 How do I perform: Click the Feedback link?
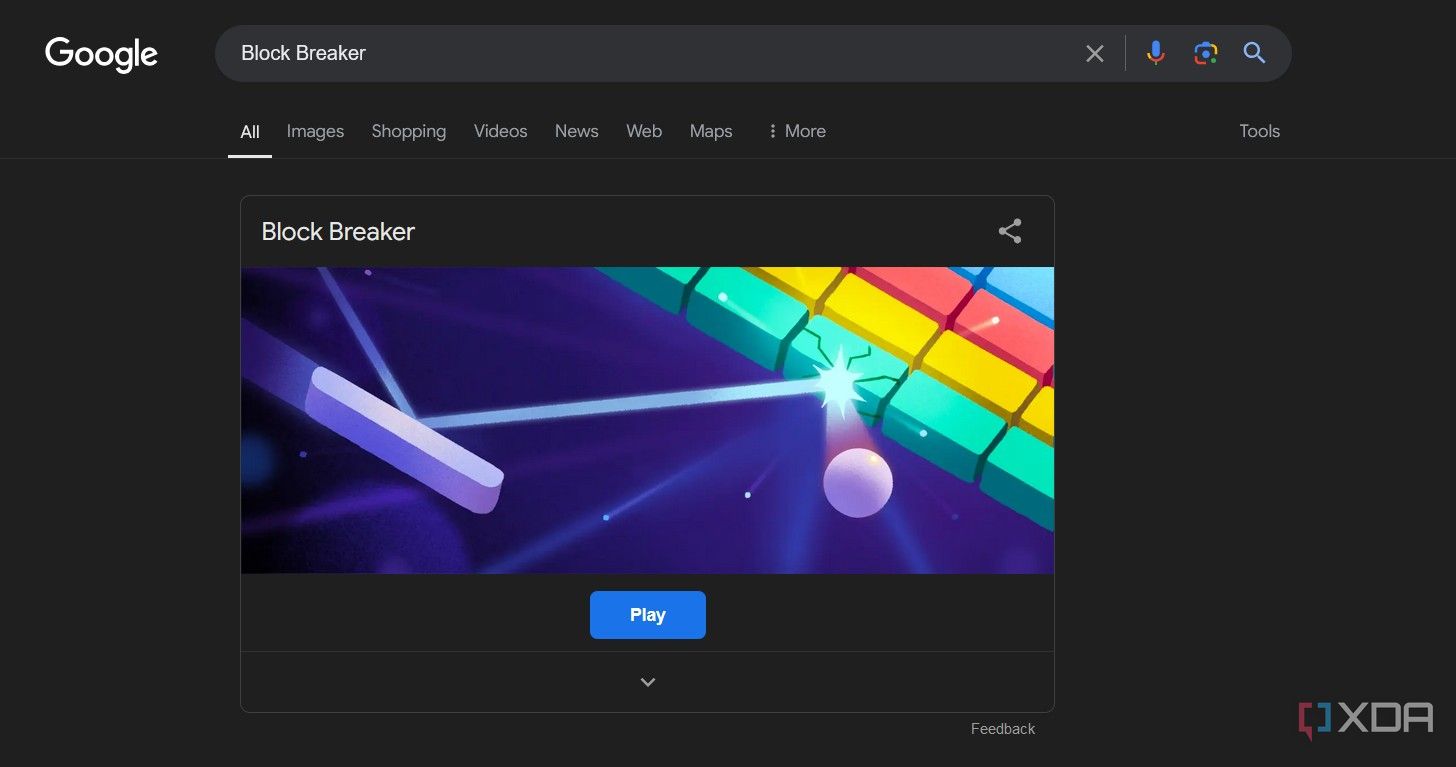[x=1003, y=729]
